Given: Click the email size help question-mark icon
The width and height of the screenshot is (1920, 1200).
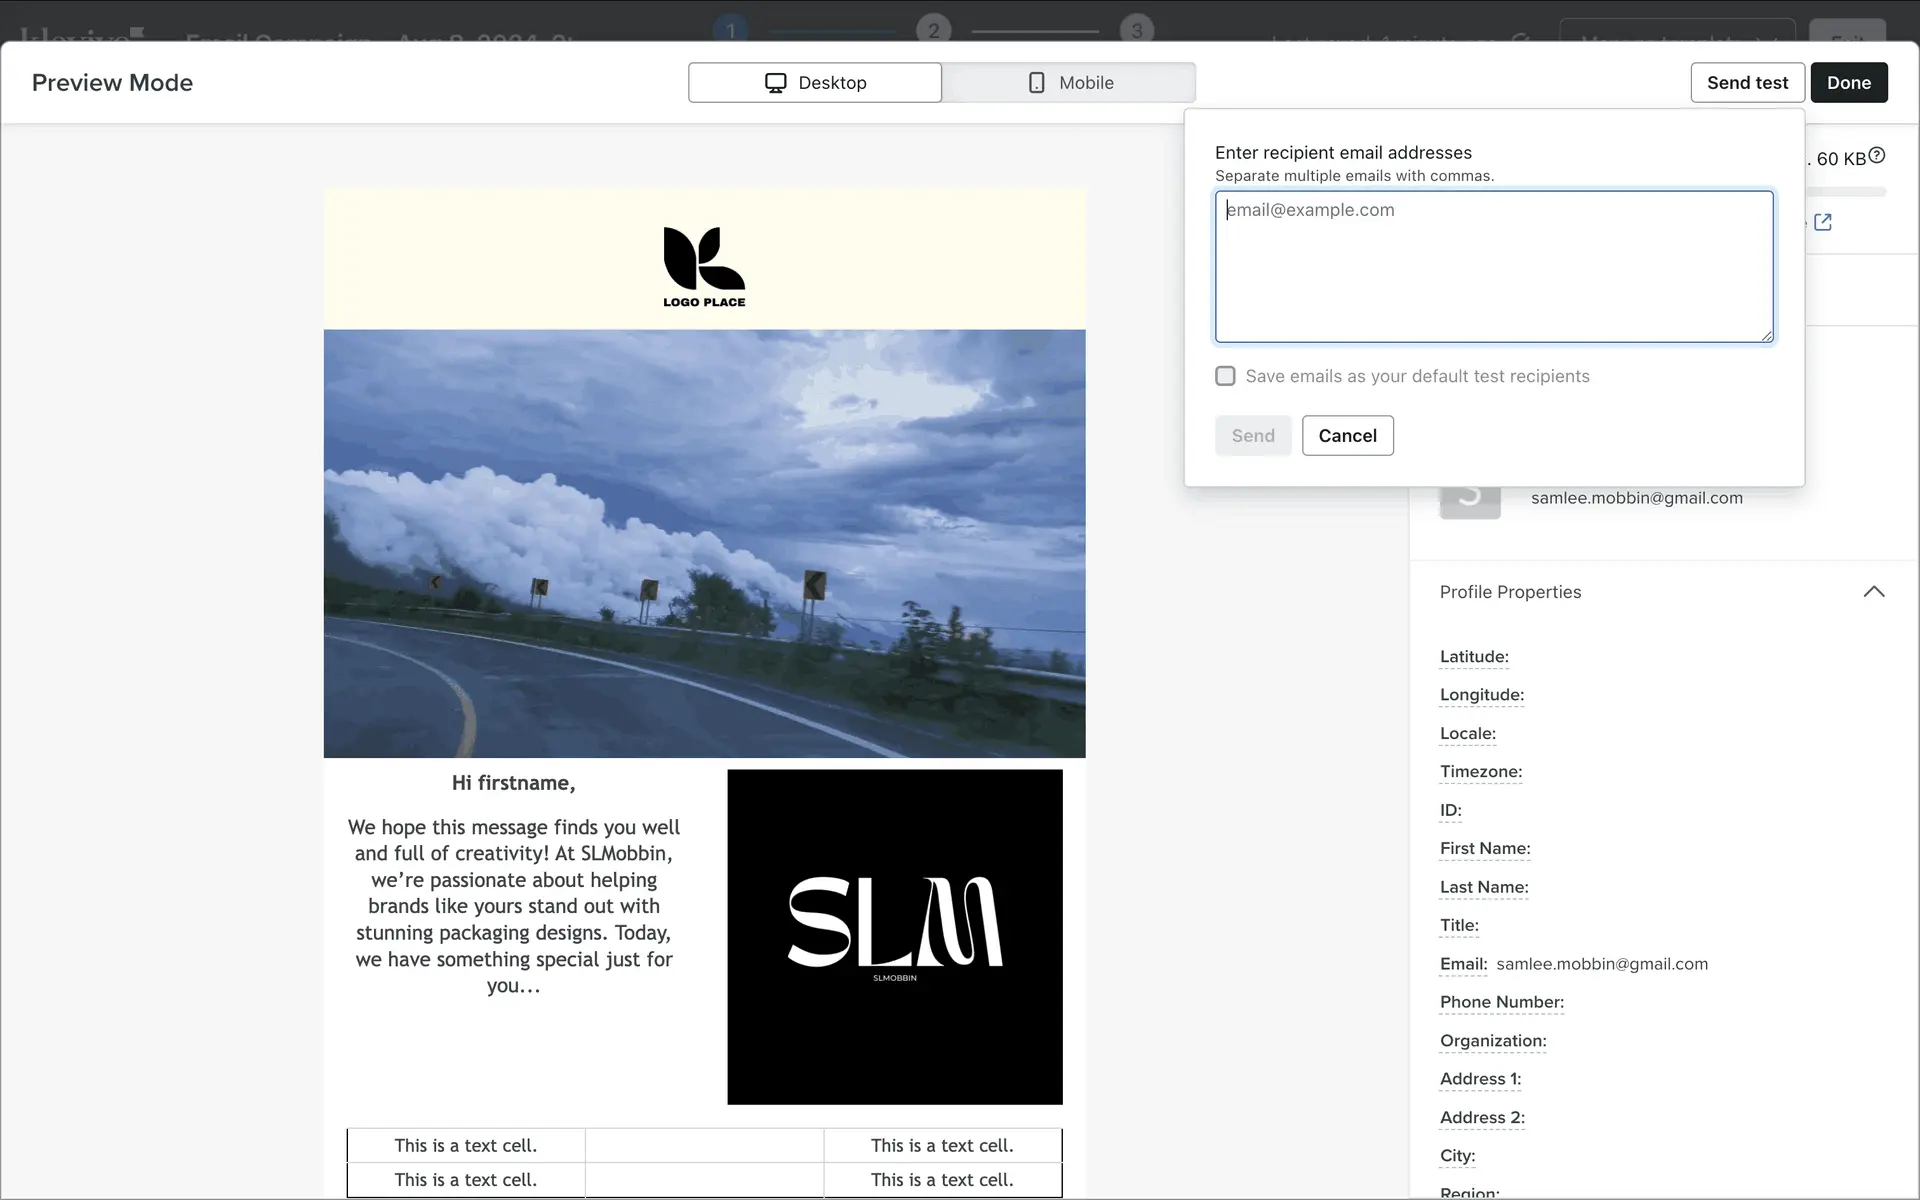Looking at the screenshot, I should [1877, 156].
